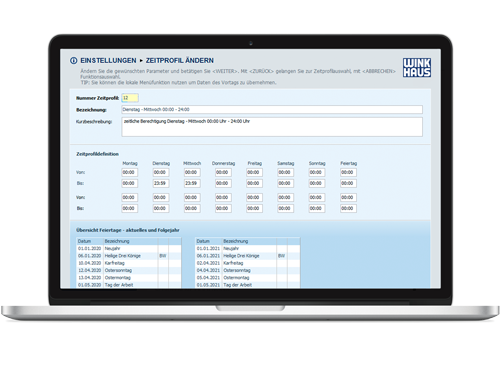Select first Von time field for Donnerstag
Screen dimensions: 500x372
click(x=223, y=172)
